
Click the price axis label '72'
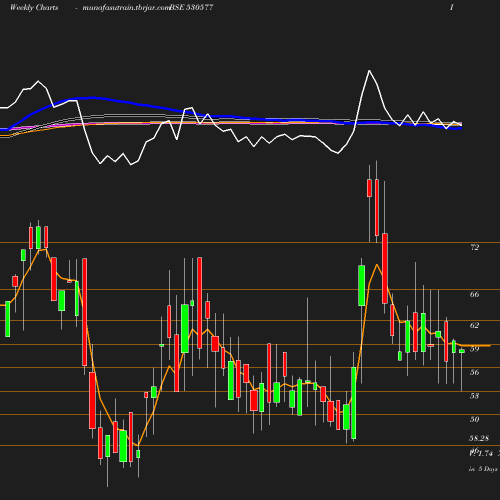click(475, 247)
